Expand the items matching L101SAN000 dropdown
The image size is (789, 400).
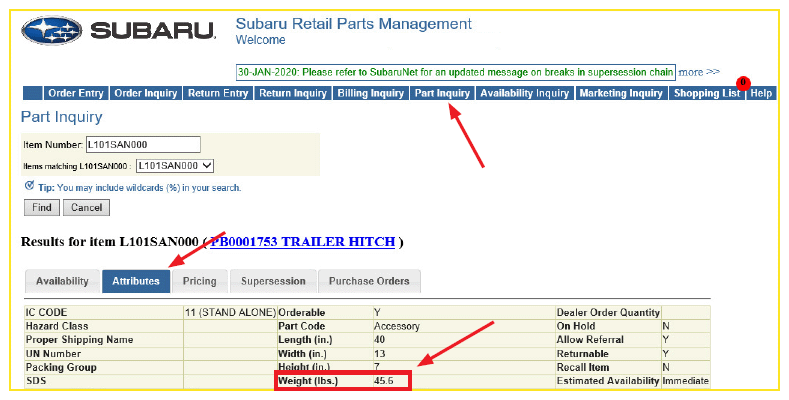[x=175, y=166]
